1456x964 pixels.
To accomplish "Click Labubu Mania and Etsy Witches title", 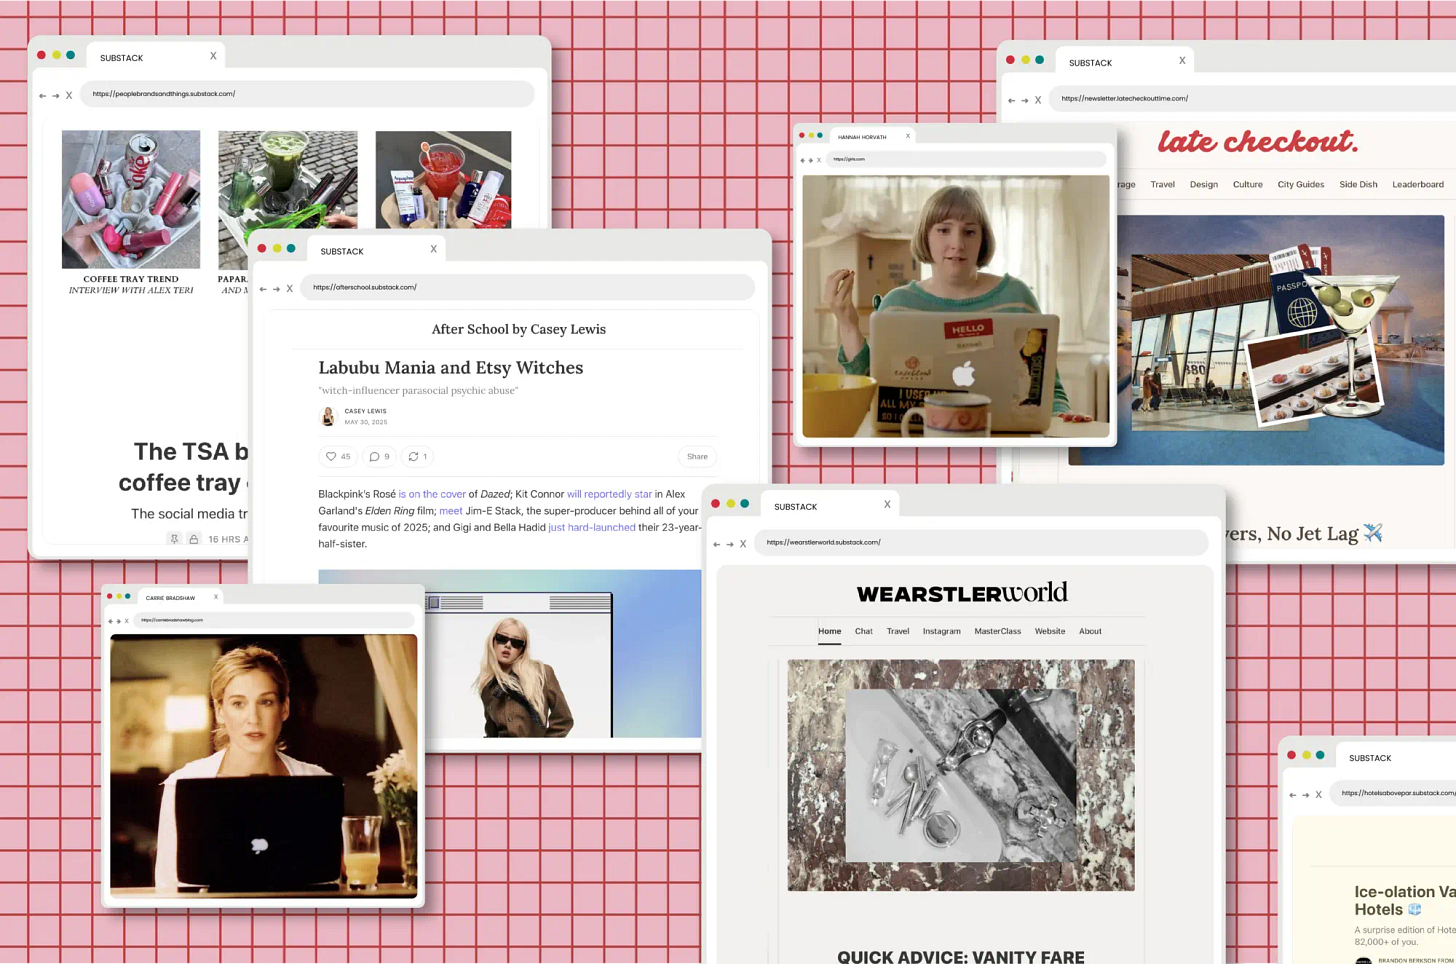I will [x=450, y=367].
